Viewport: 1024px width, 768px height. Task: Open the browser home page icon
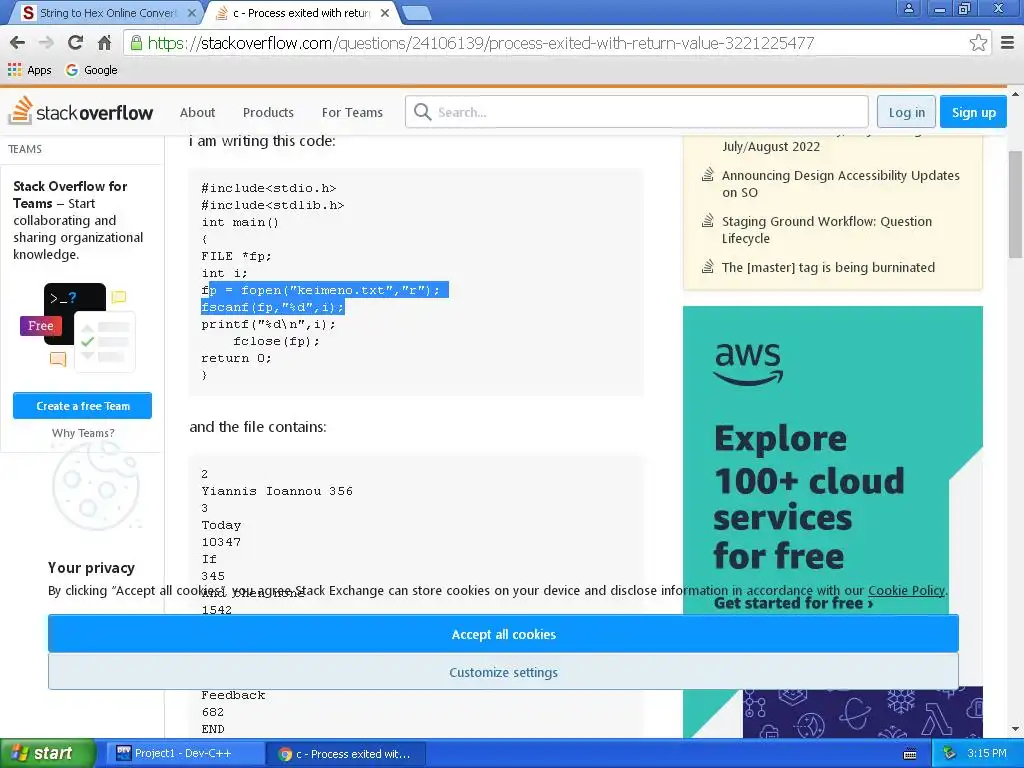click(104, 43)
